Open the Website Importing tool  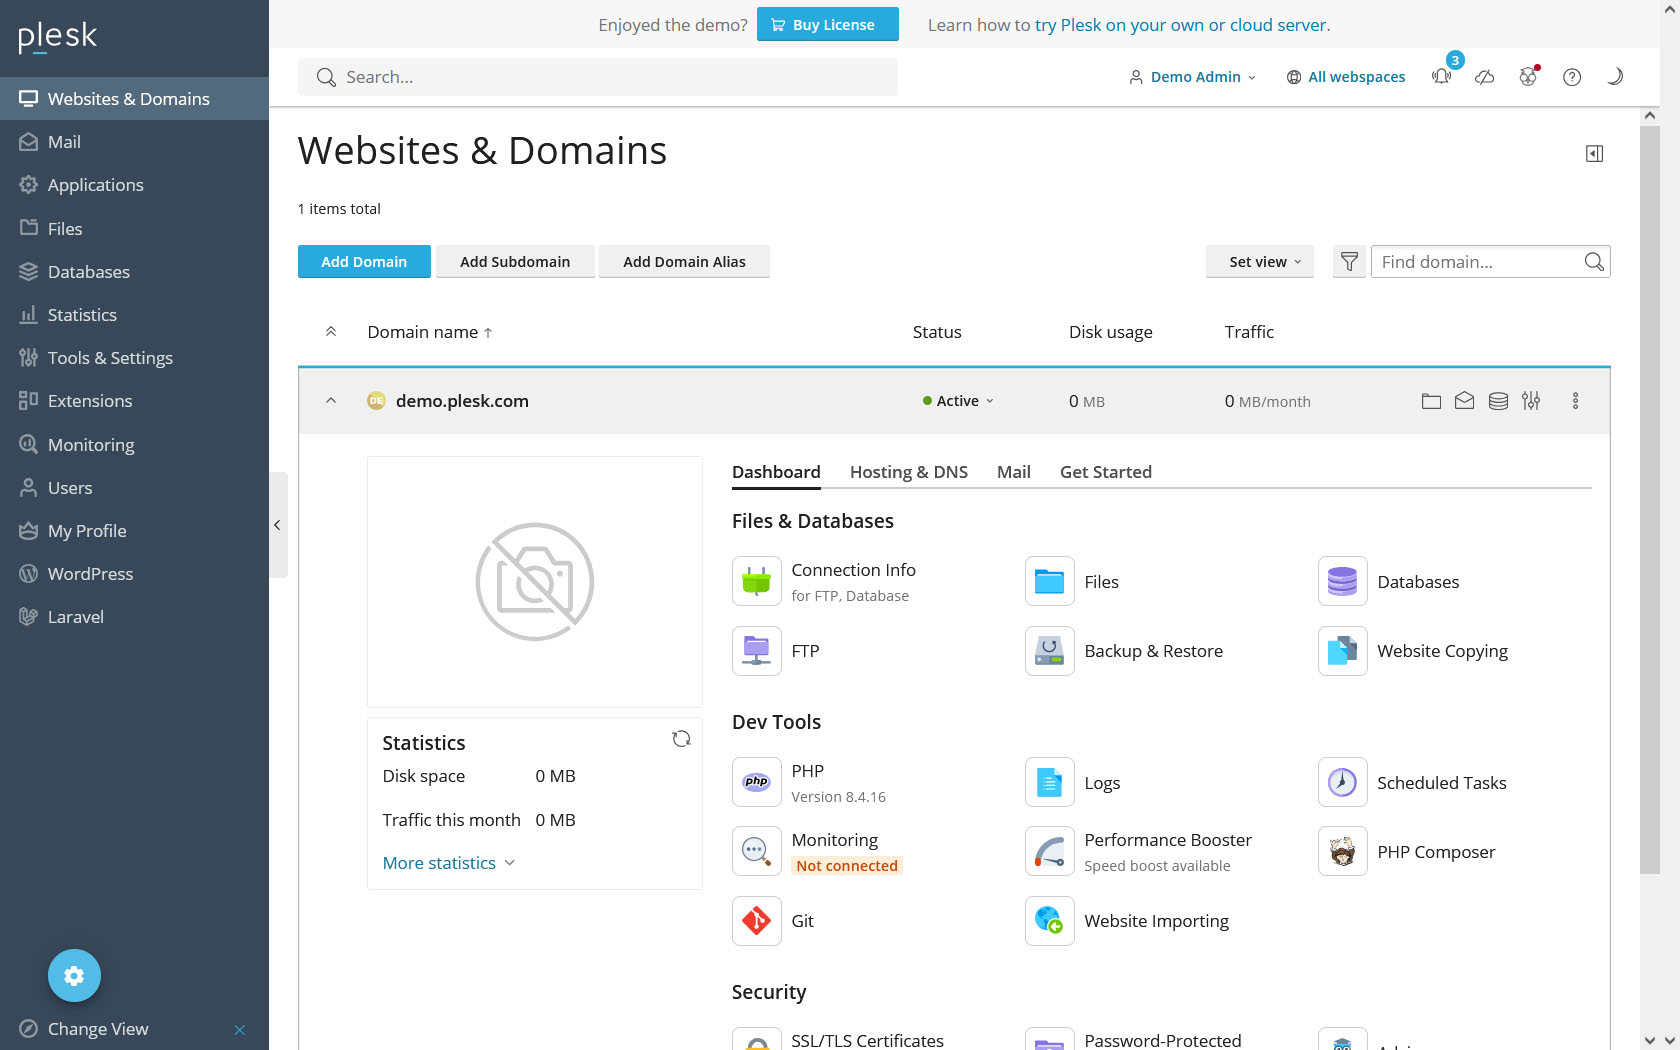(1156, 921)
